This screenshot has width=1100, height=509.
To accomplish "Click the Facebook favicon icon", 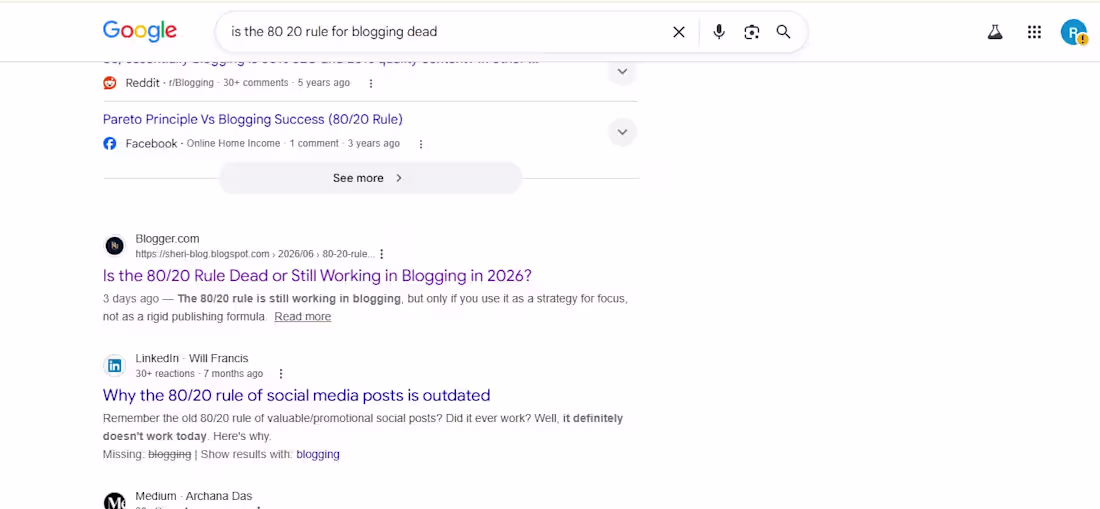I will coord(110,144).
